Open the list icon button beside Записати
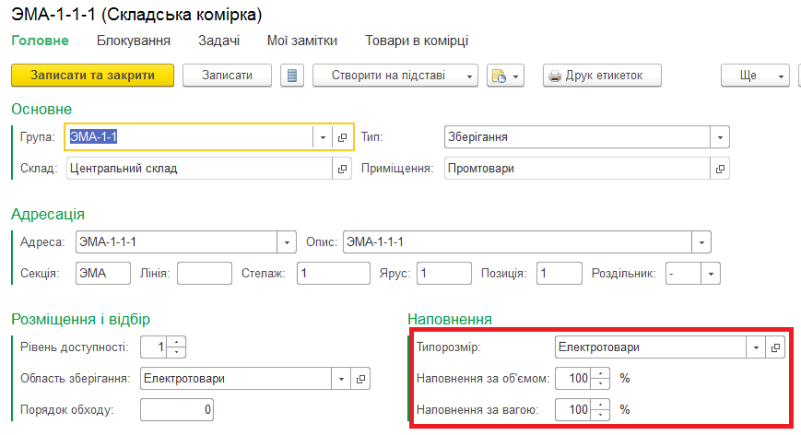The width and height of the screenshot is (801, 435). click(292, 76)
